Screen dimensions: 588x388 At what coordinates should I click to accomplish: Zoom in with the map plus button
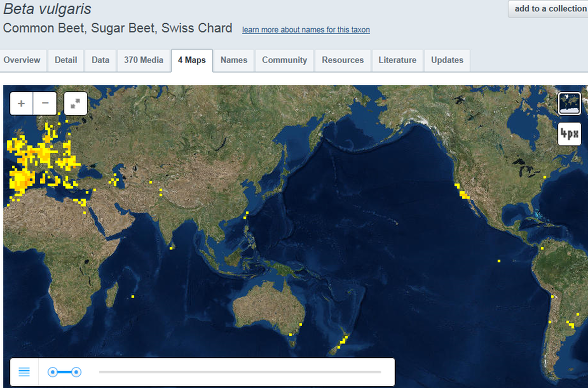pos(21,103)
